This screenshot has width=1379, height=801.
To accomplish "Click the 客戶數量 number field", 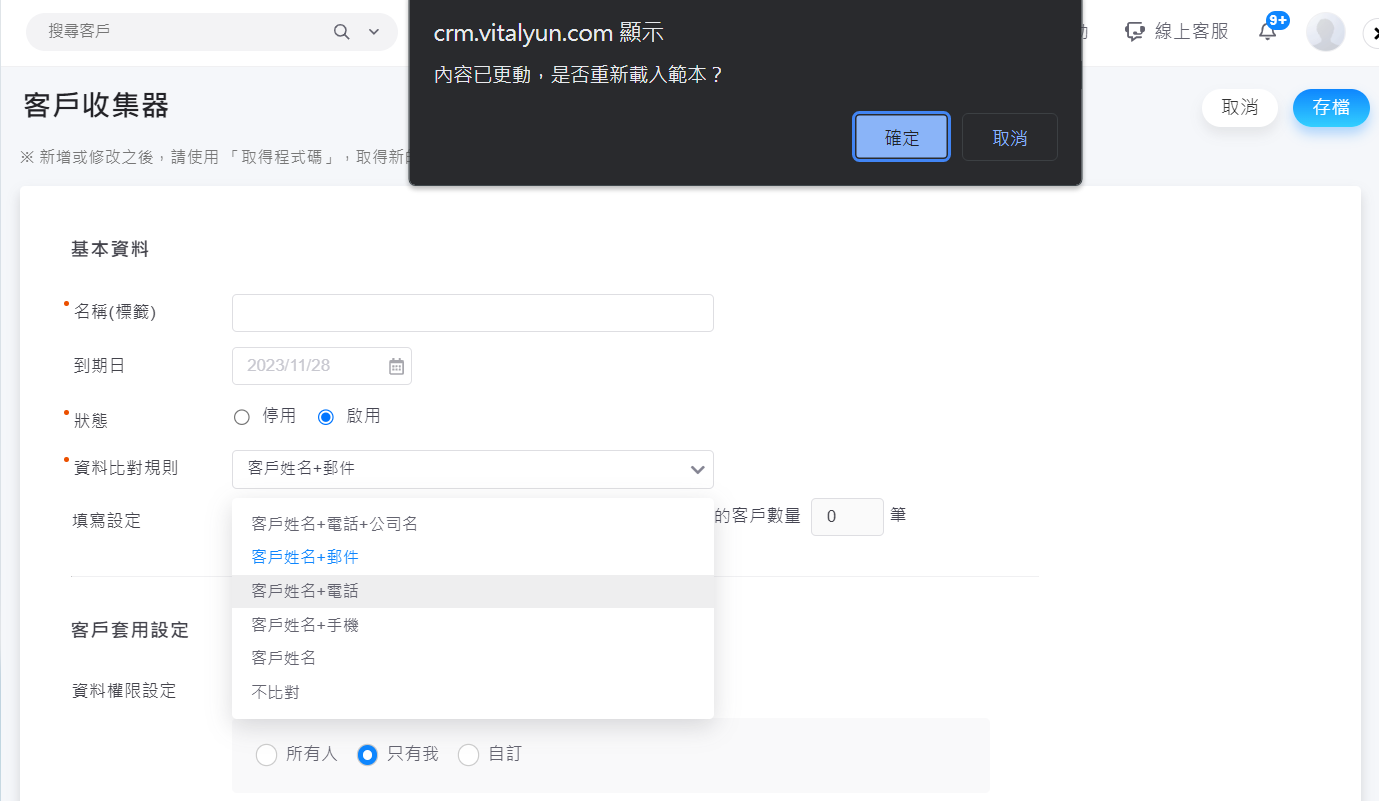I will 846,517.
